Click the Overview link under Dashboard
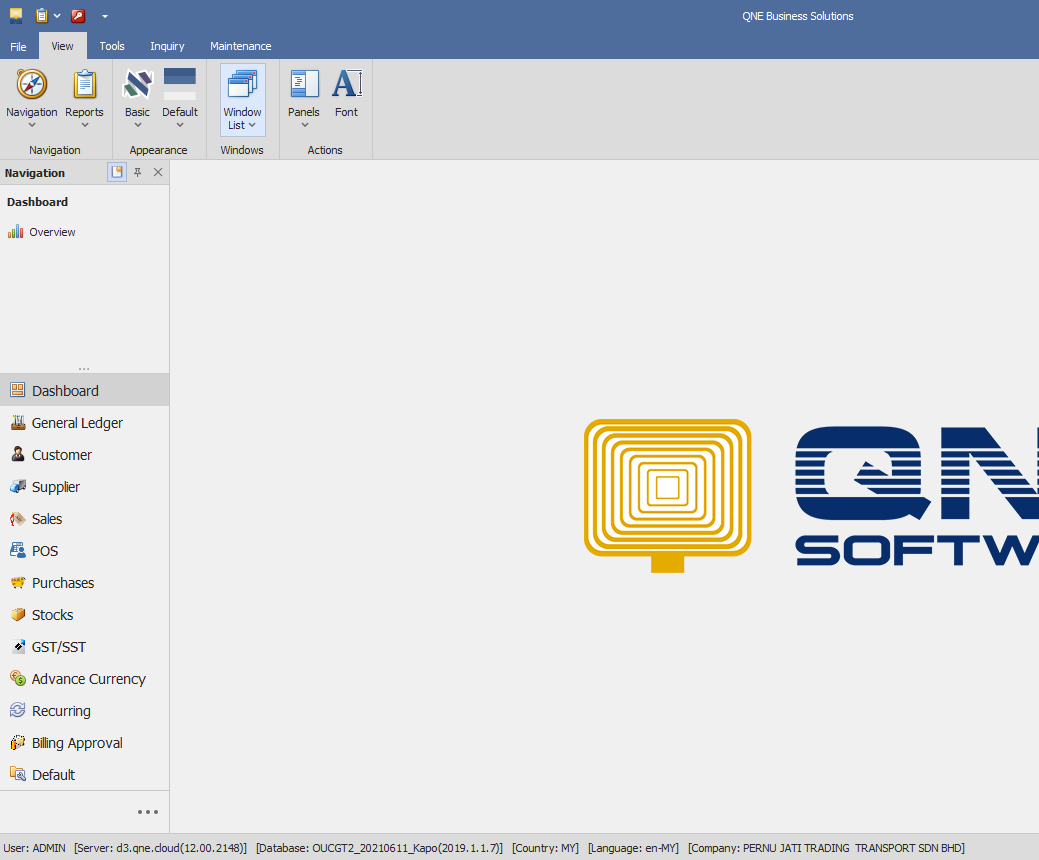This screenshot has height=860, width=1039. pyautogui.click(x=52, y=232)
